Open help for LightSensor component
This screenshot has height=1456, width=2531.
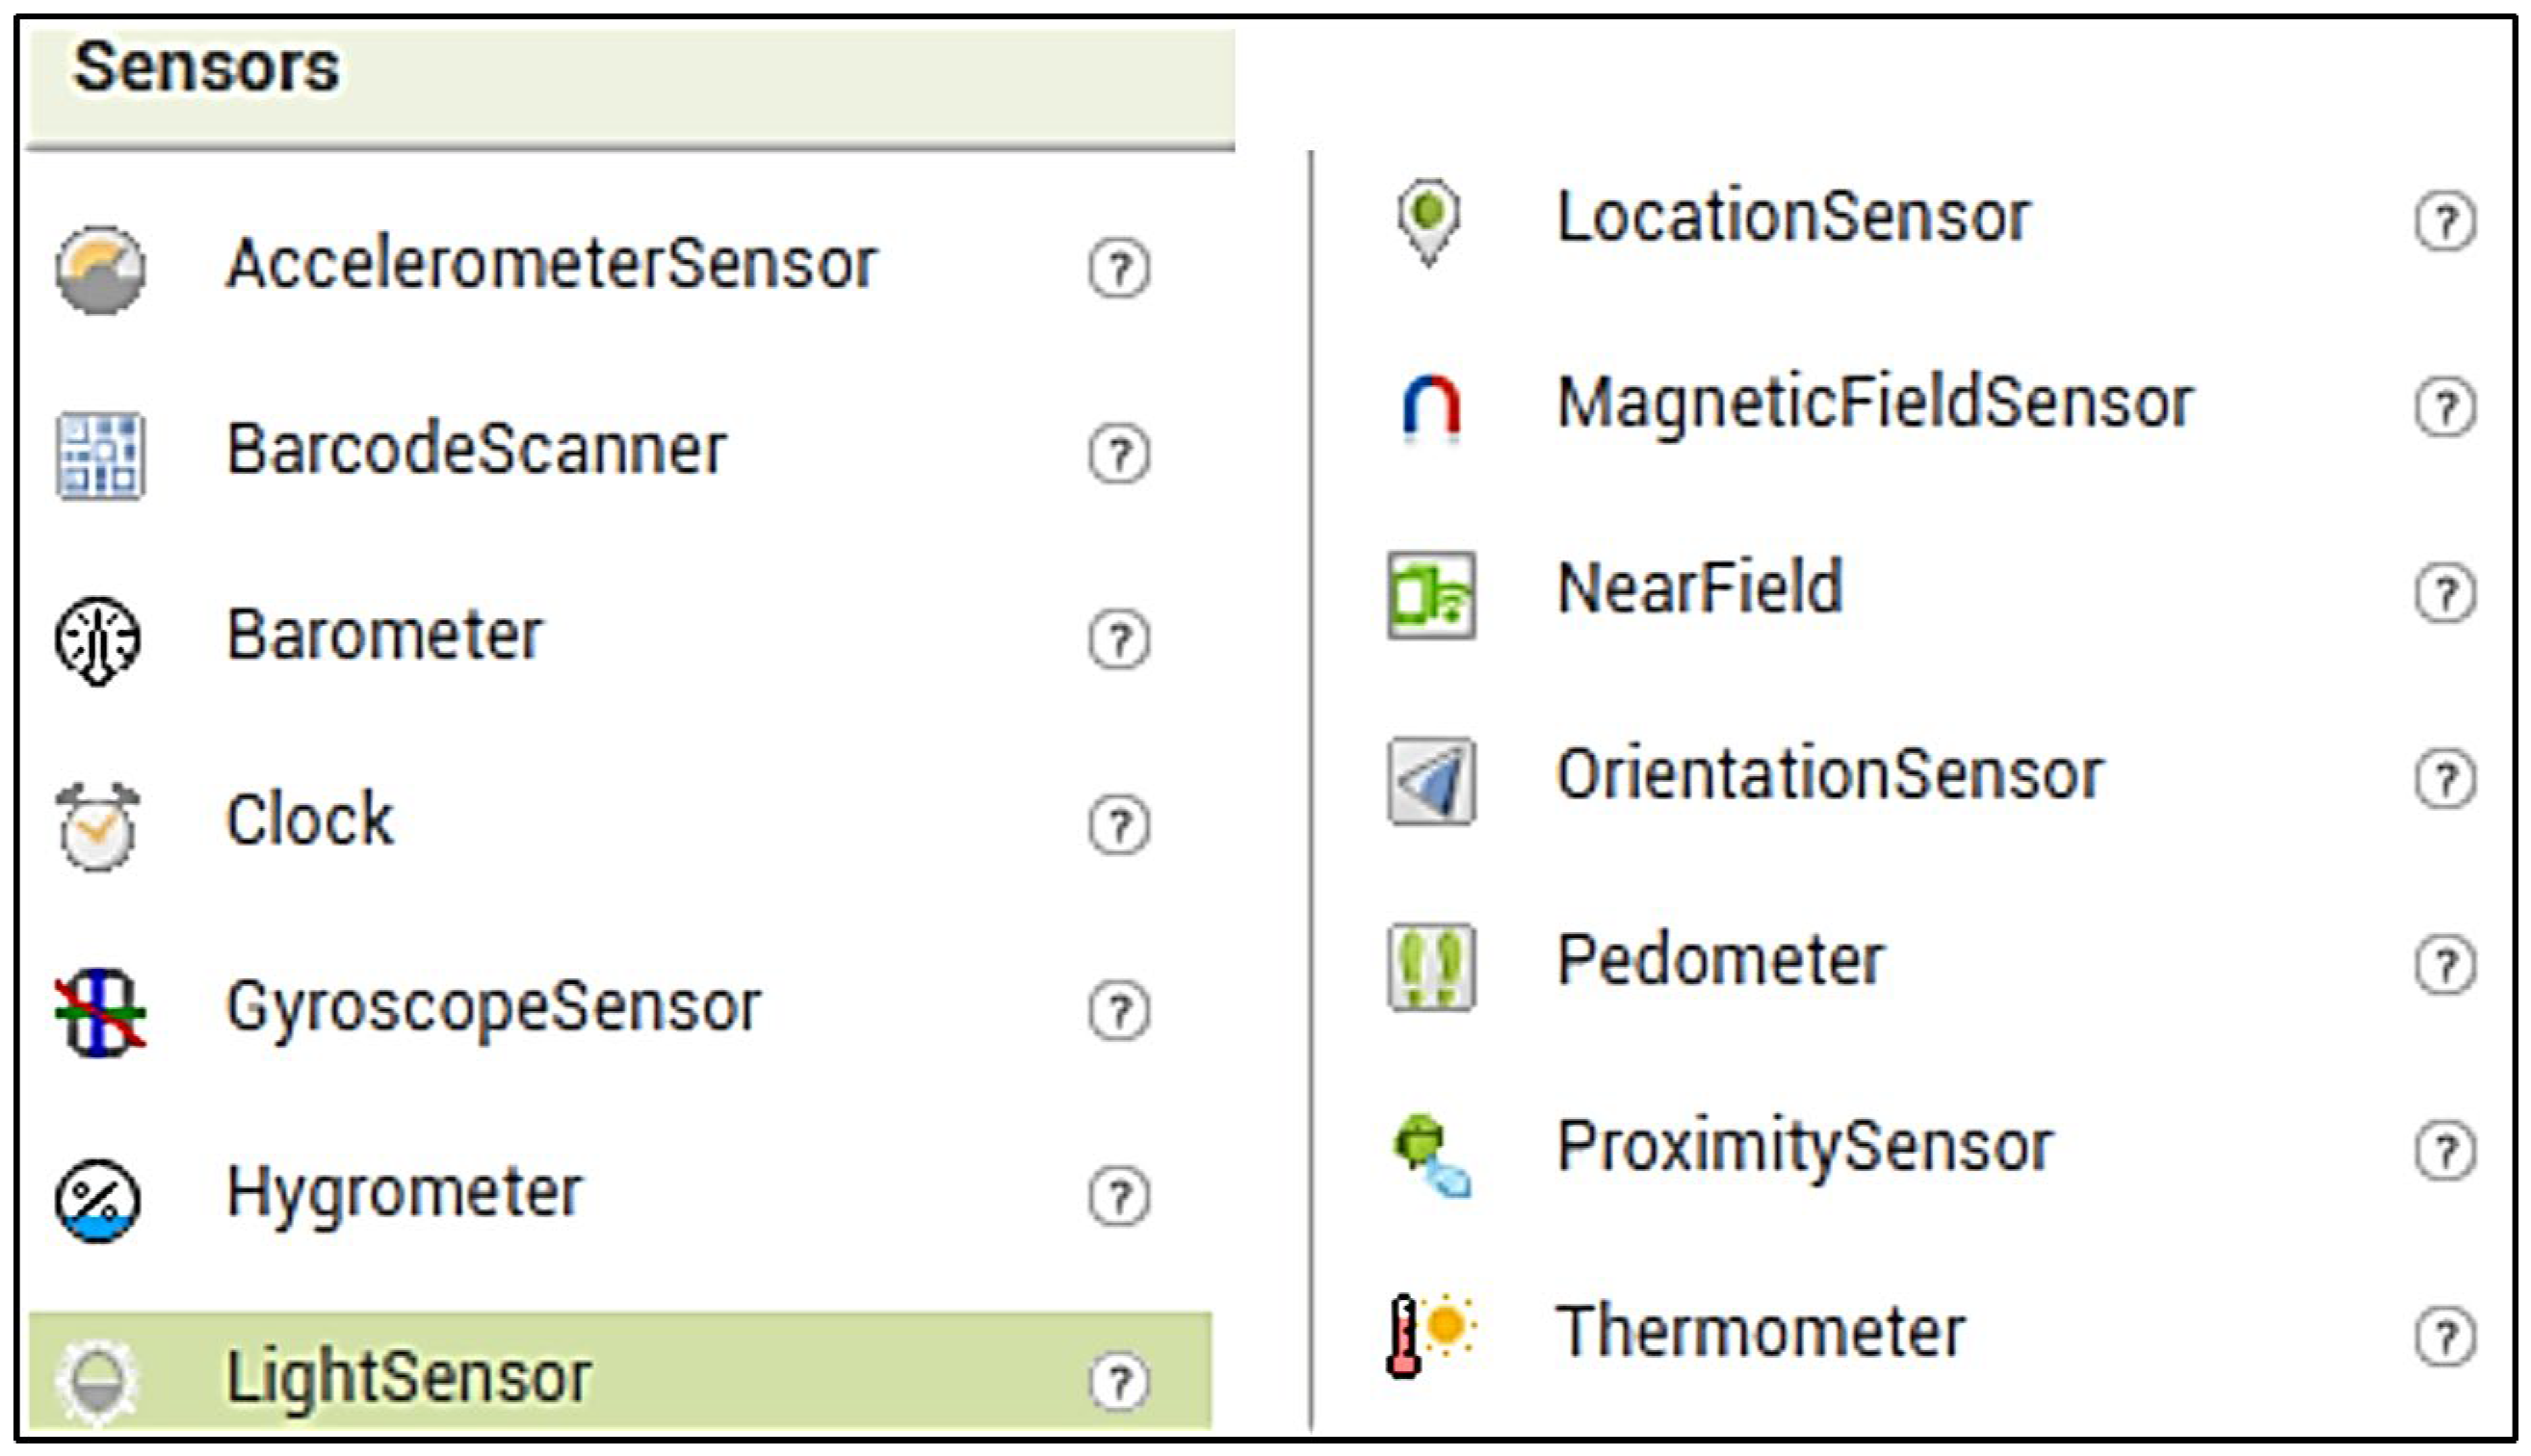click(1119, 1382)
